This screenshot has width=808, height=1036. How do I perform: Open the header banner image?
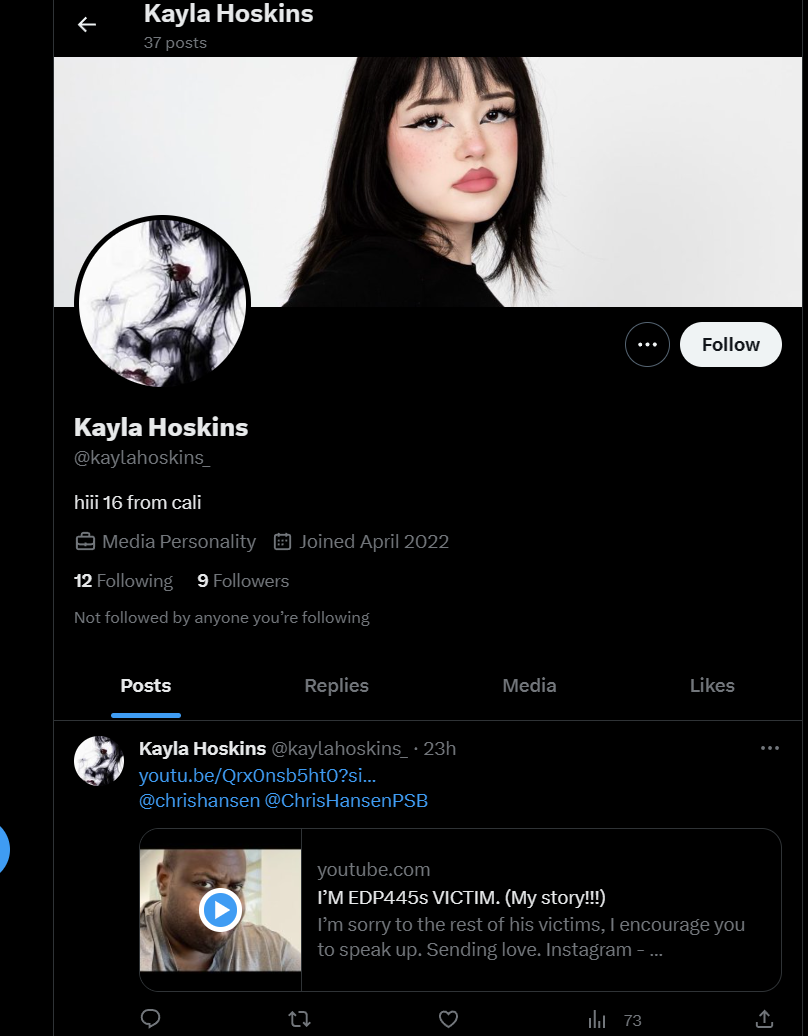[427, 182]
